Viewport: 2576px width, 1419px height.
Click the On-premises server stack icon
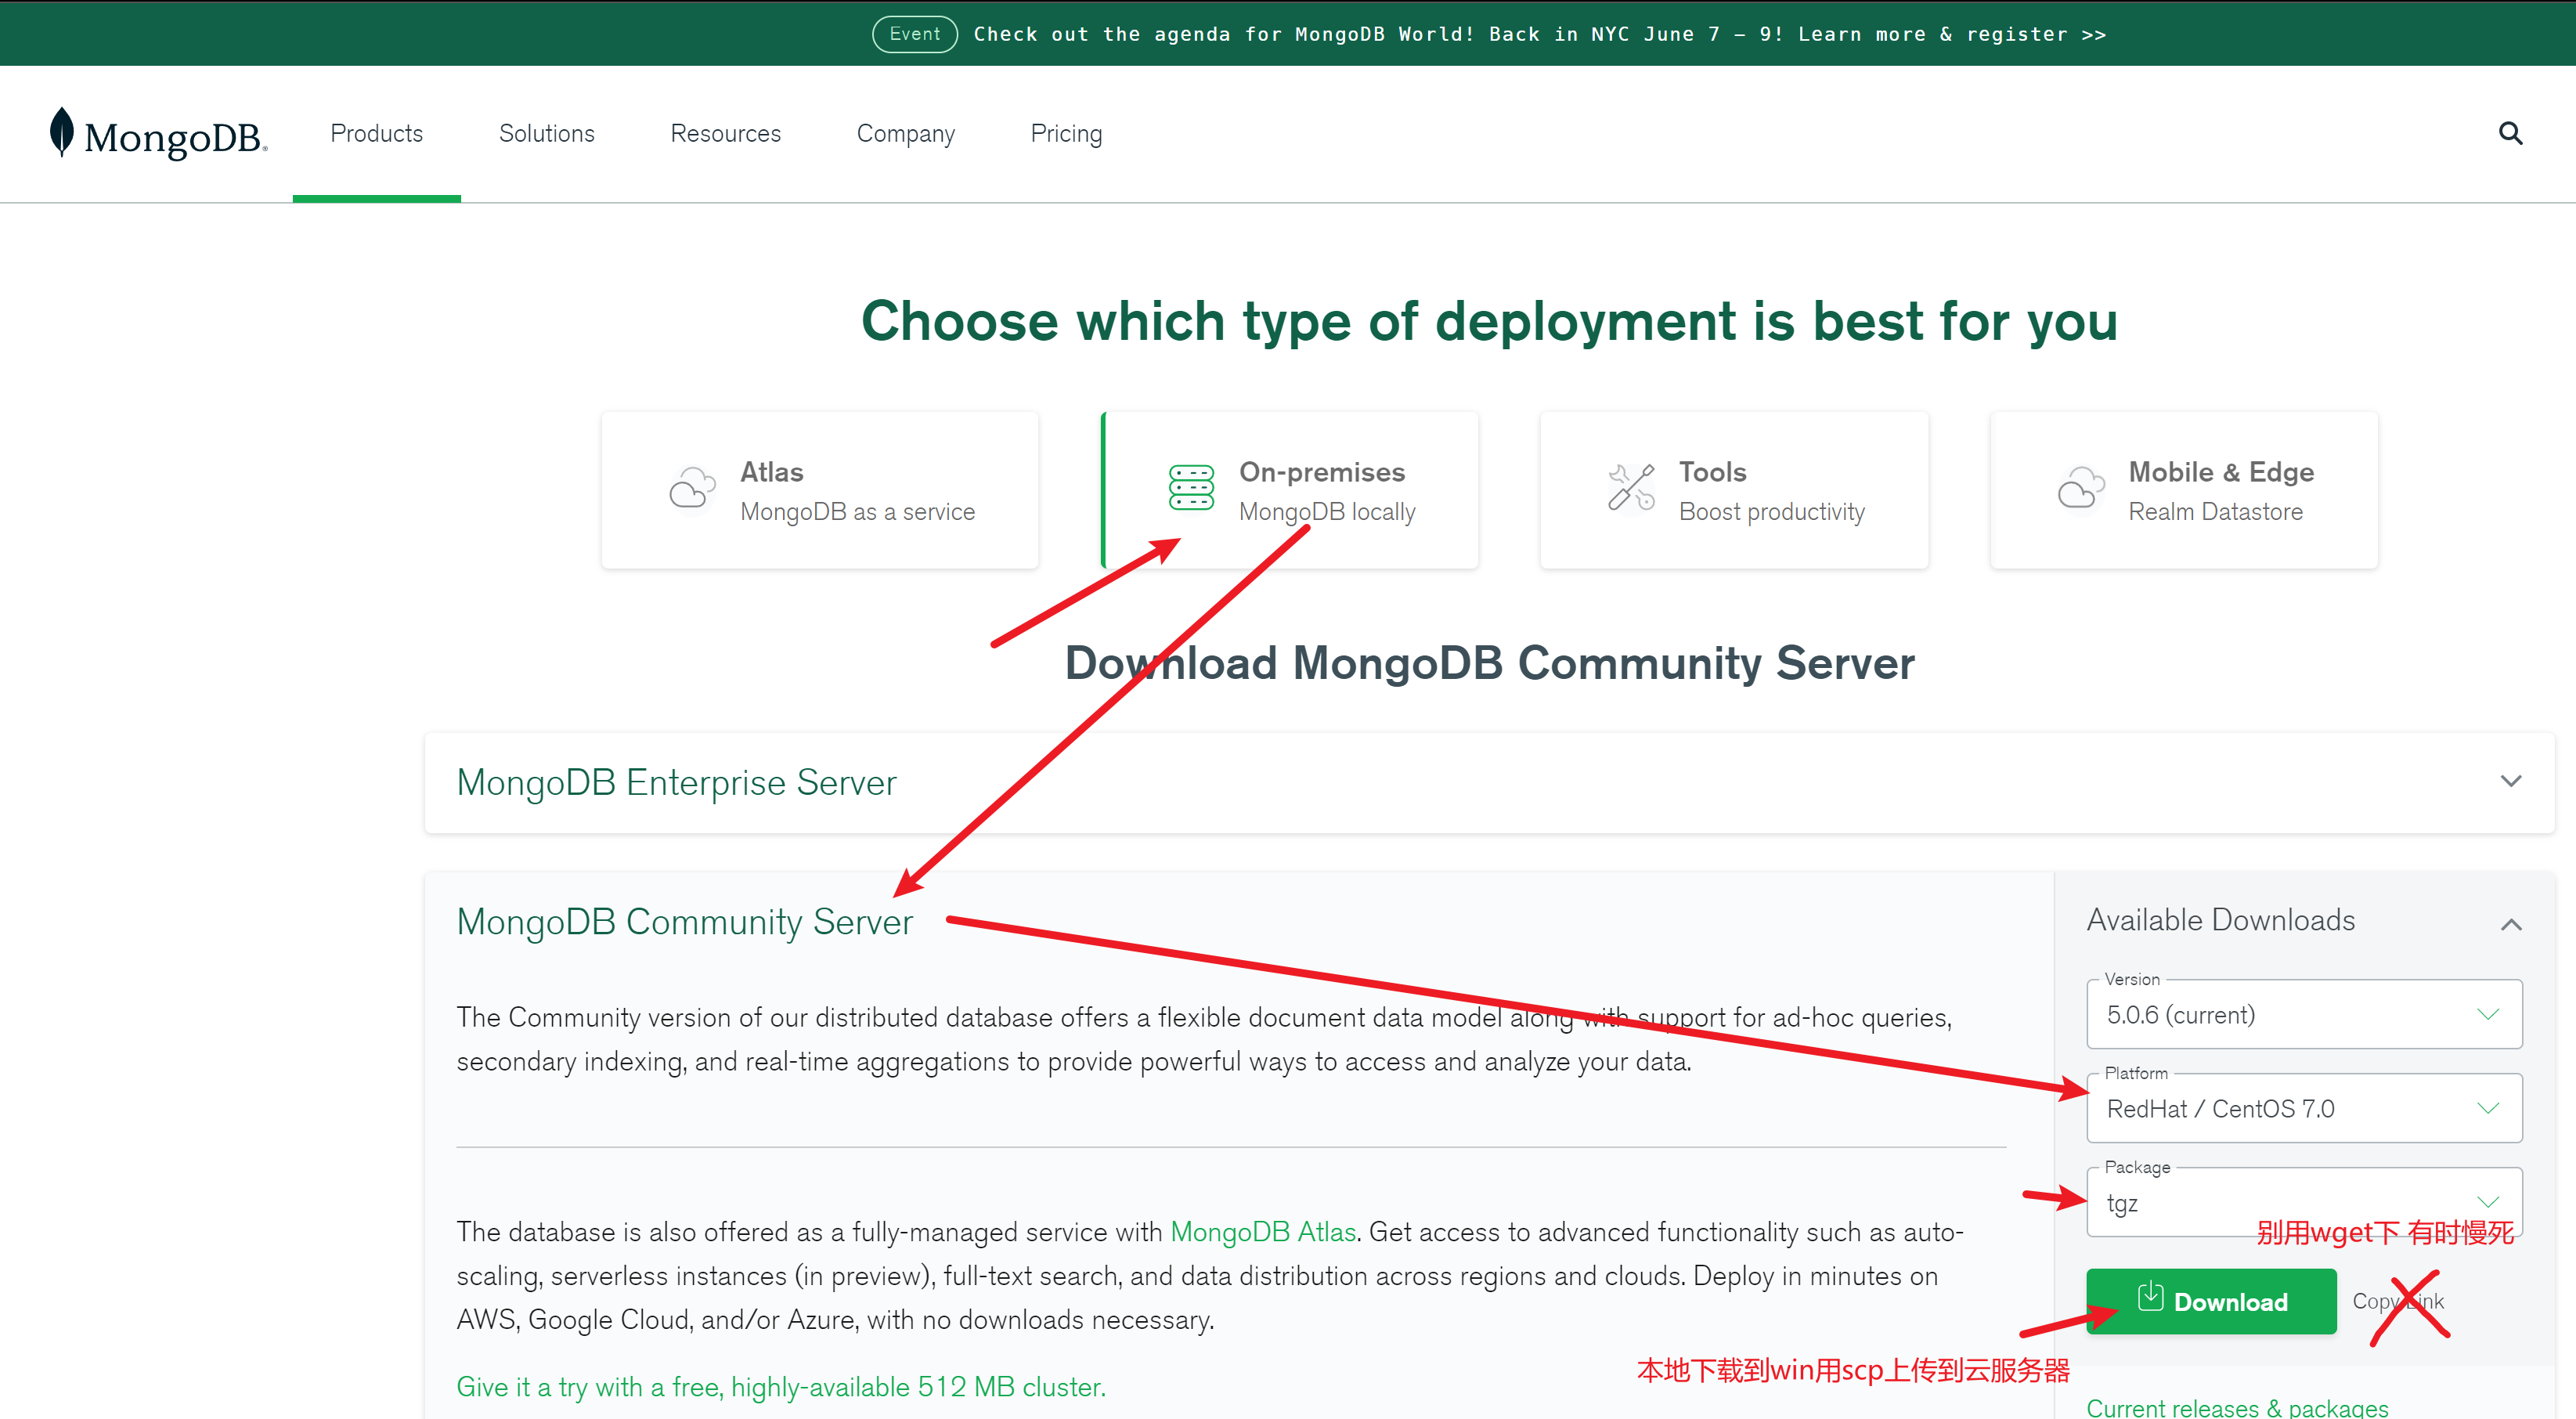point(1191,488)
